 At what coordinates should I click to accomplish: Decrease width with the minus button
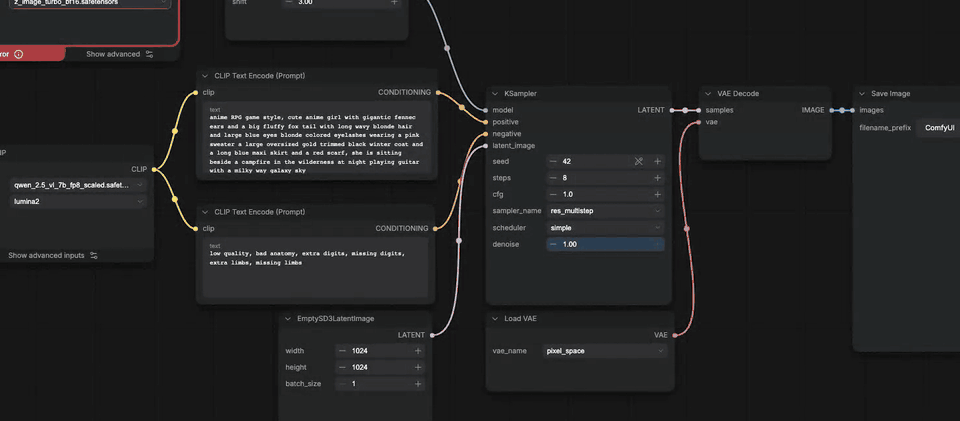coord(342,351)
